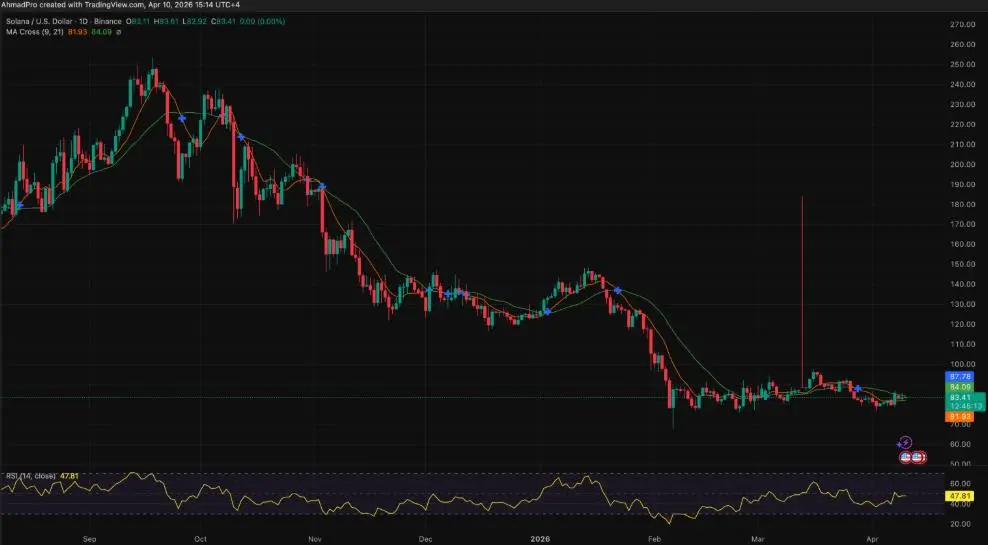988x545 pixels.
Task: Click the small icon after MA Cross values
Action: point(118,32)
